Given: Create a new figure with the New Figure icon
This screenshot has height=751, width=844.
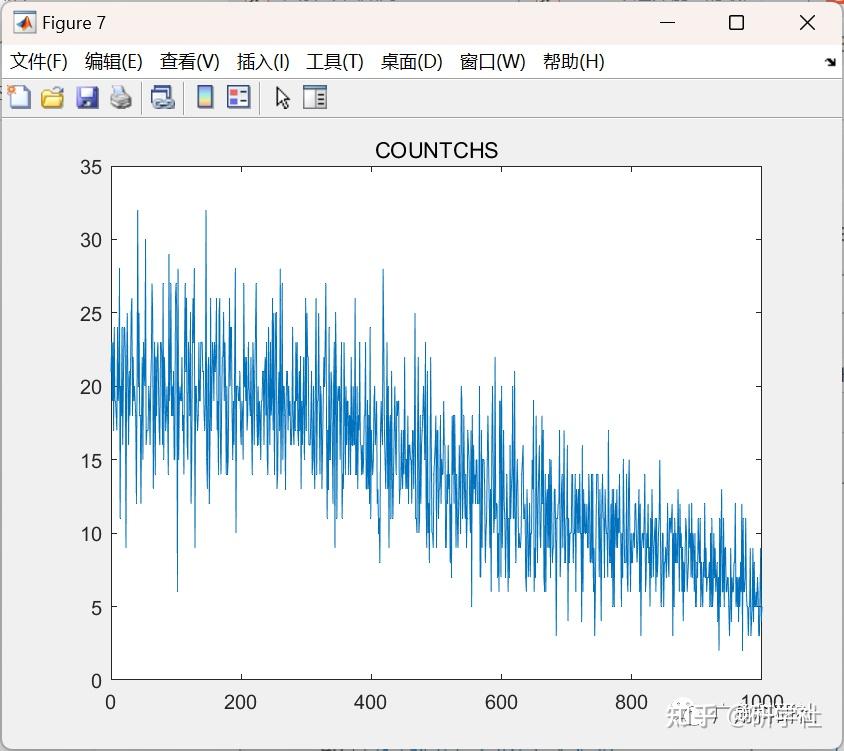Looking at the screenshot, I should pyautogui.click(x=18, y=97).
